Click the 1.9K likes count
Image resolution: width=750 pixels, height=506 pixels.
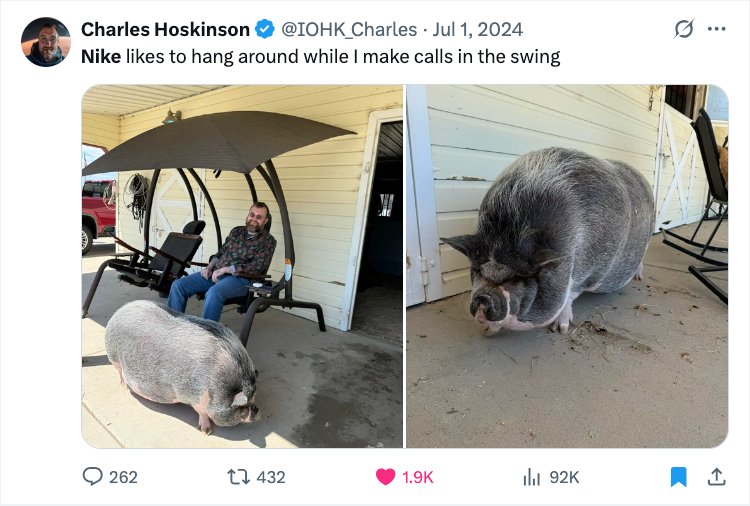click(418, 477)
